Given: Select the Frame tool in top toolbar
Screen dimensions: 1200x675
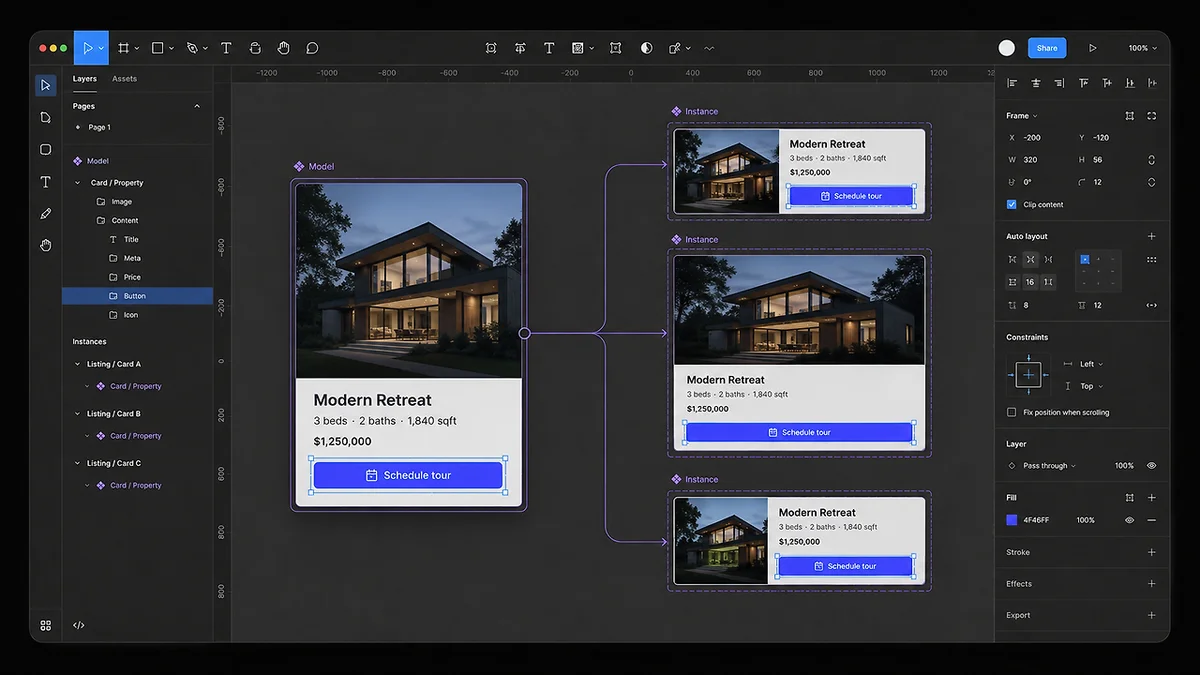Looking at the screenshot, I should [x=124, y=48].
